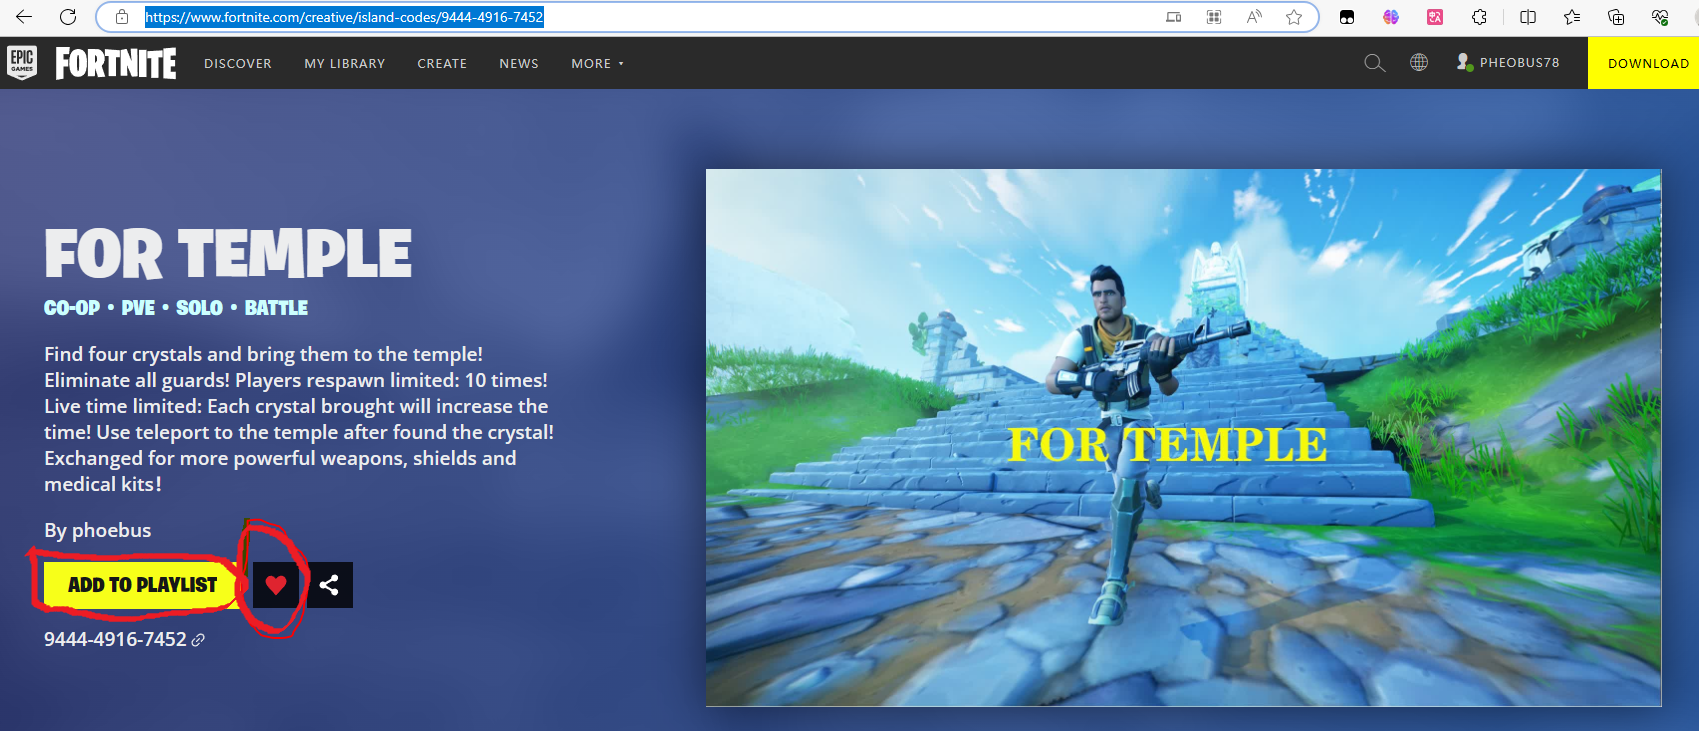The width and height of the screenshot is (1699, 731).
Task: Open the Discover menu item
Action: (238, 63)
